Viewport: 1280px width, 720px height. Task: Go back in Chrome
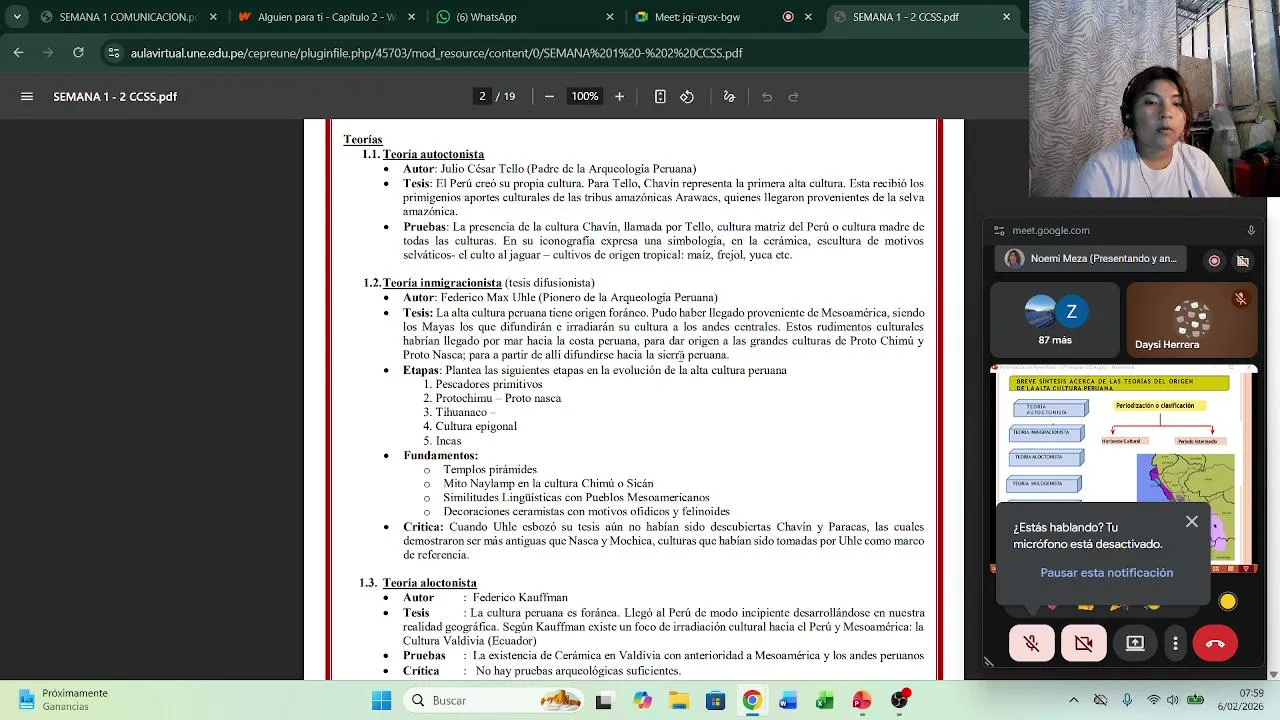(18, 53)
